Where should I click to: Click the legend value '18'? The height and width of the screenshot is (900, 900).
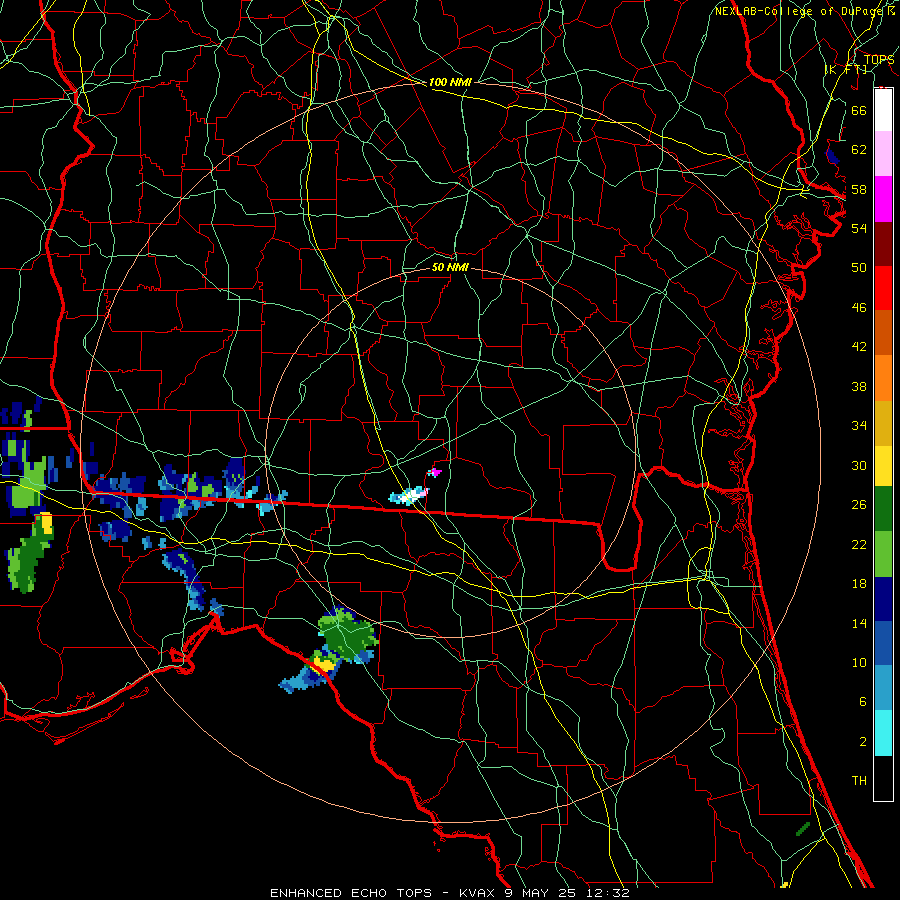coord(859,584)
